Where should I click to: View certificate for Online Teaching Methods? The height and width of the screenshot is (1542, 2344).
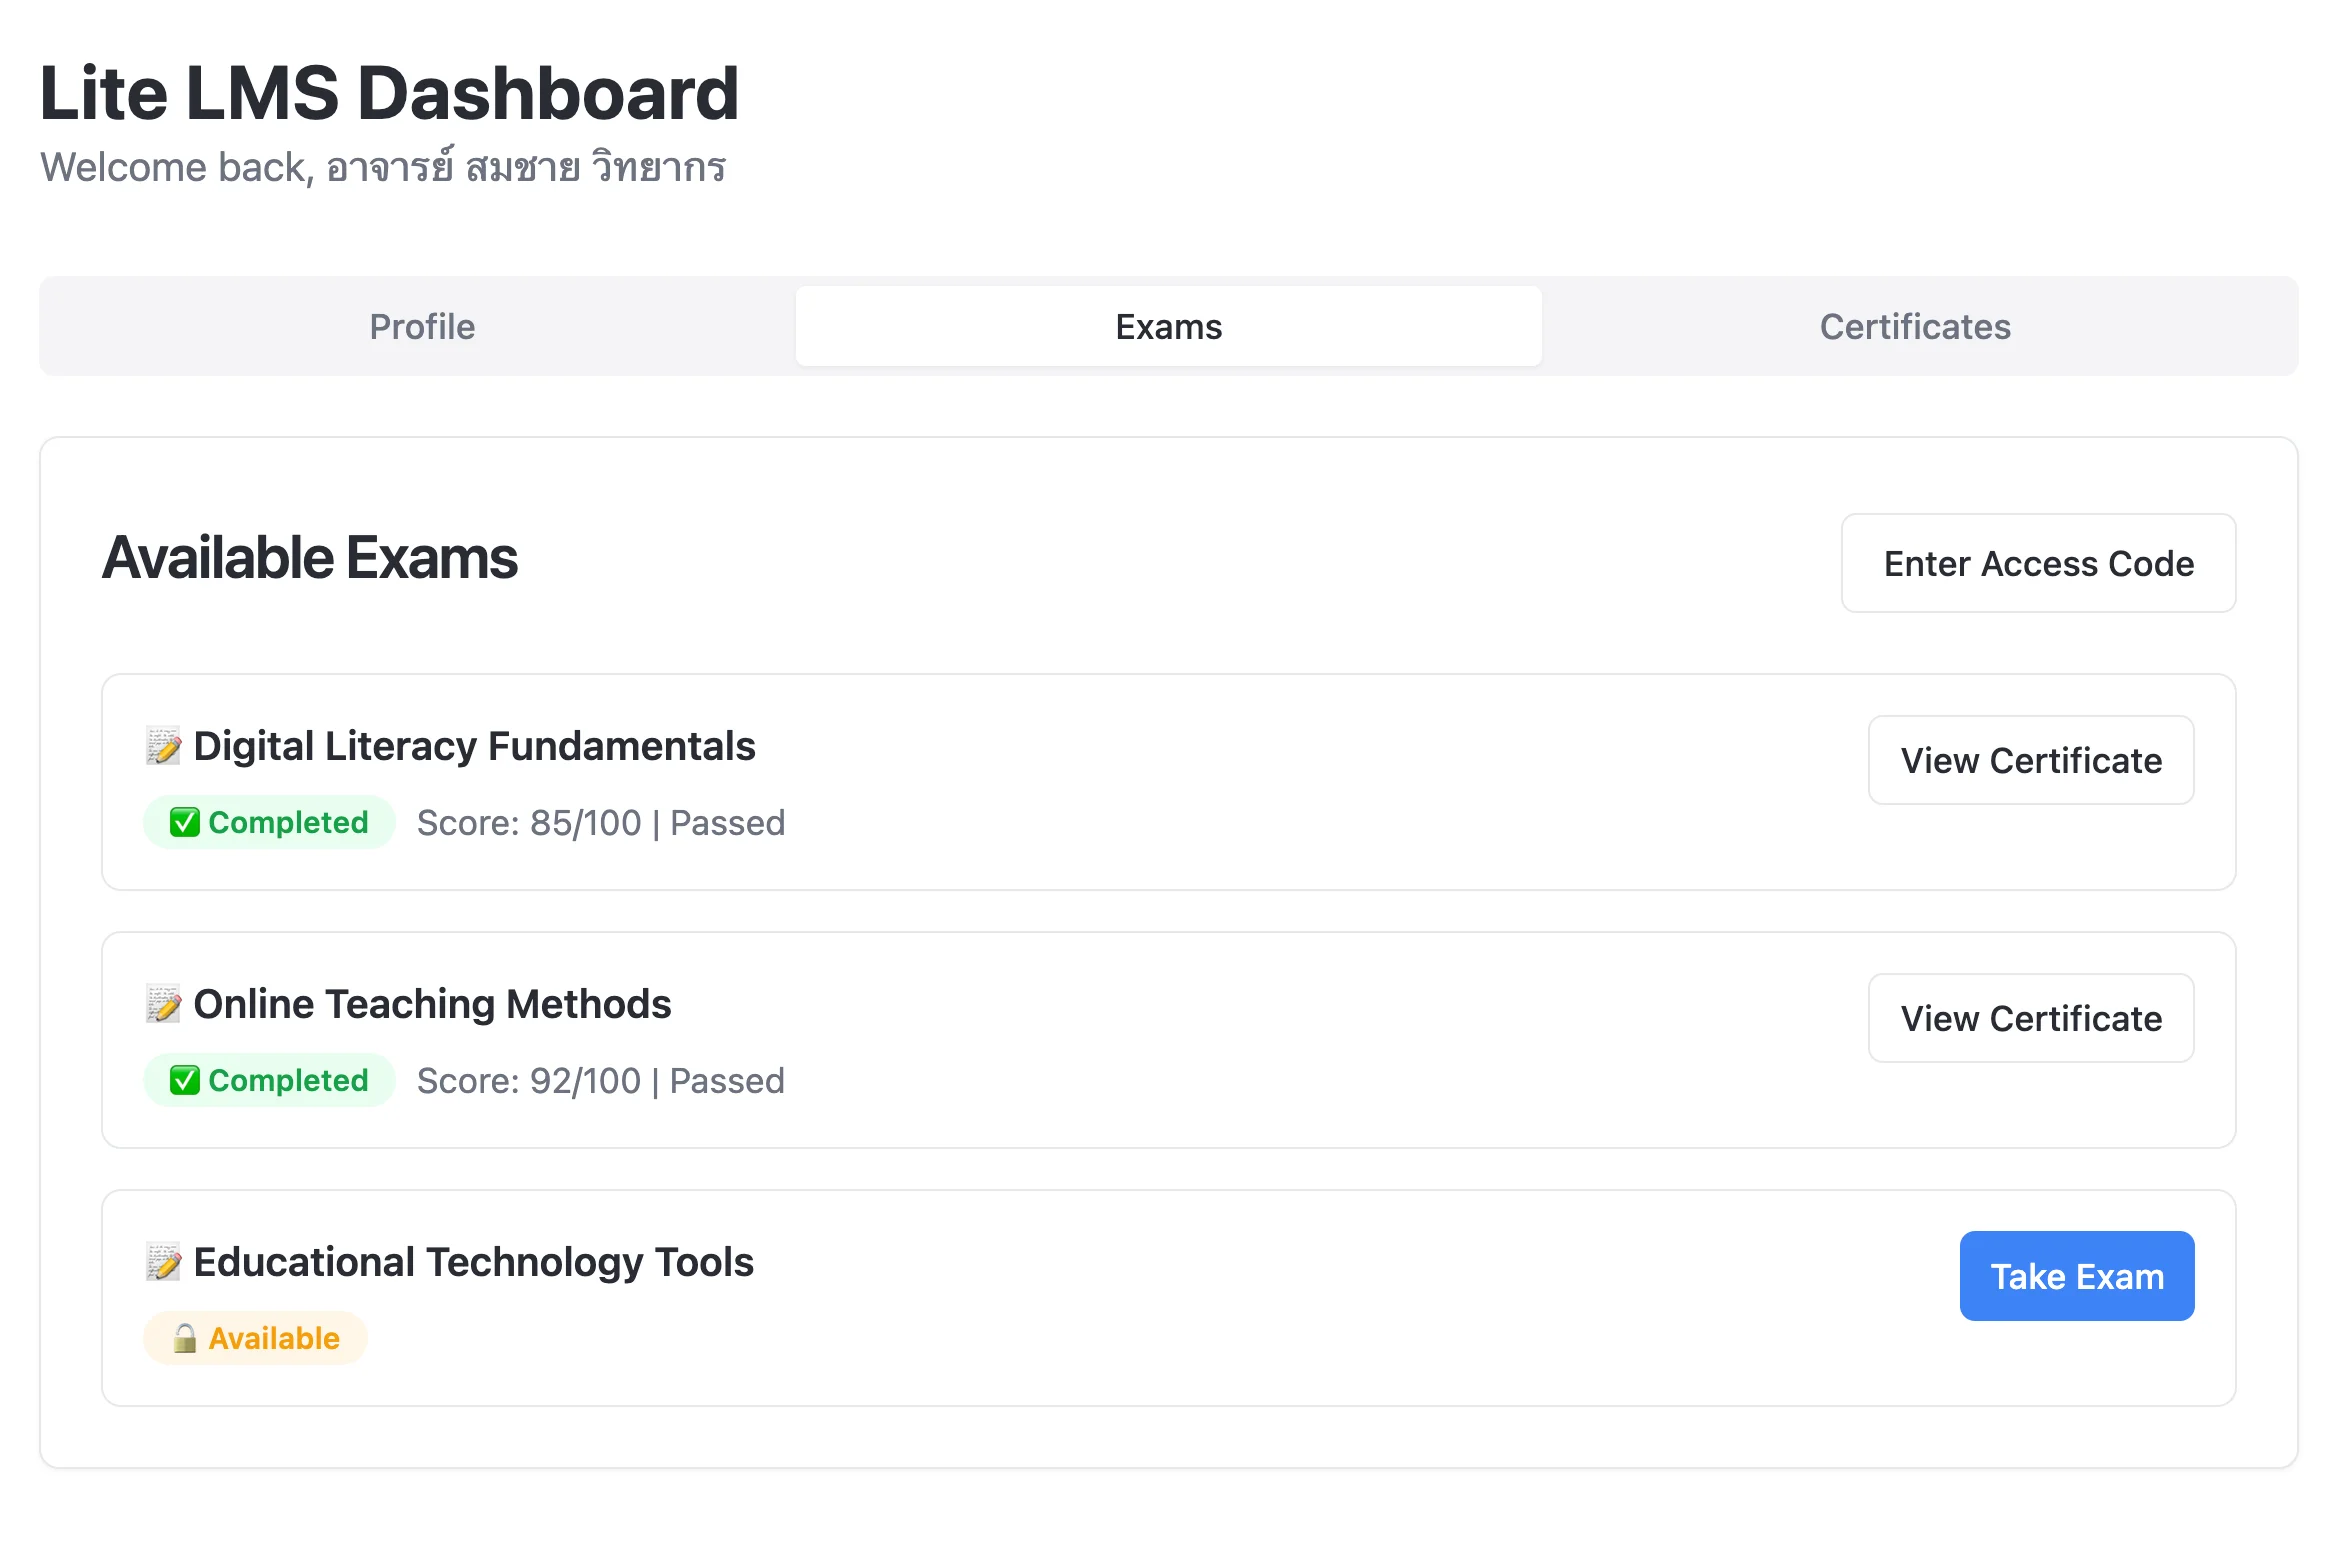point(2030,1018)
